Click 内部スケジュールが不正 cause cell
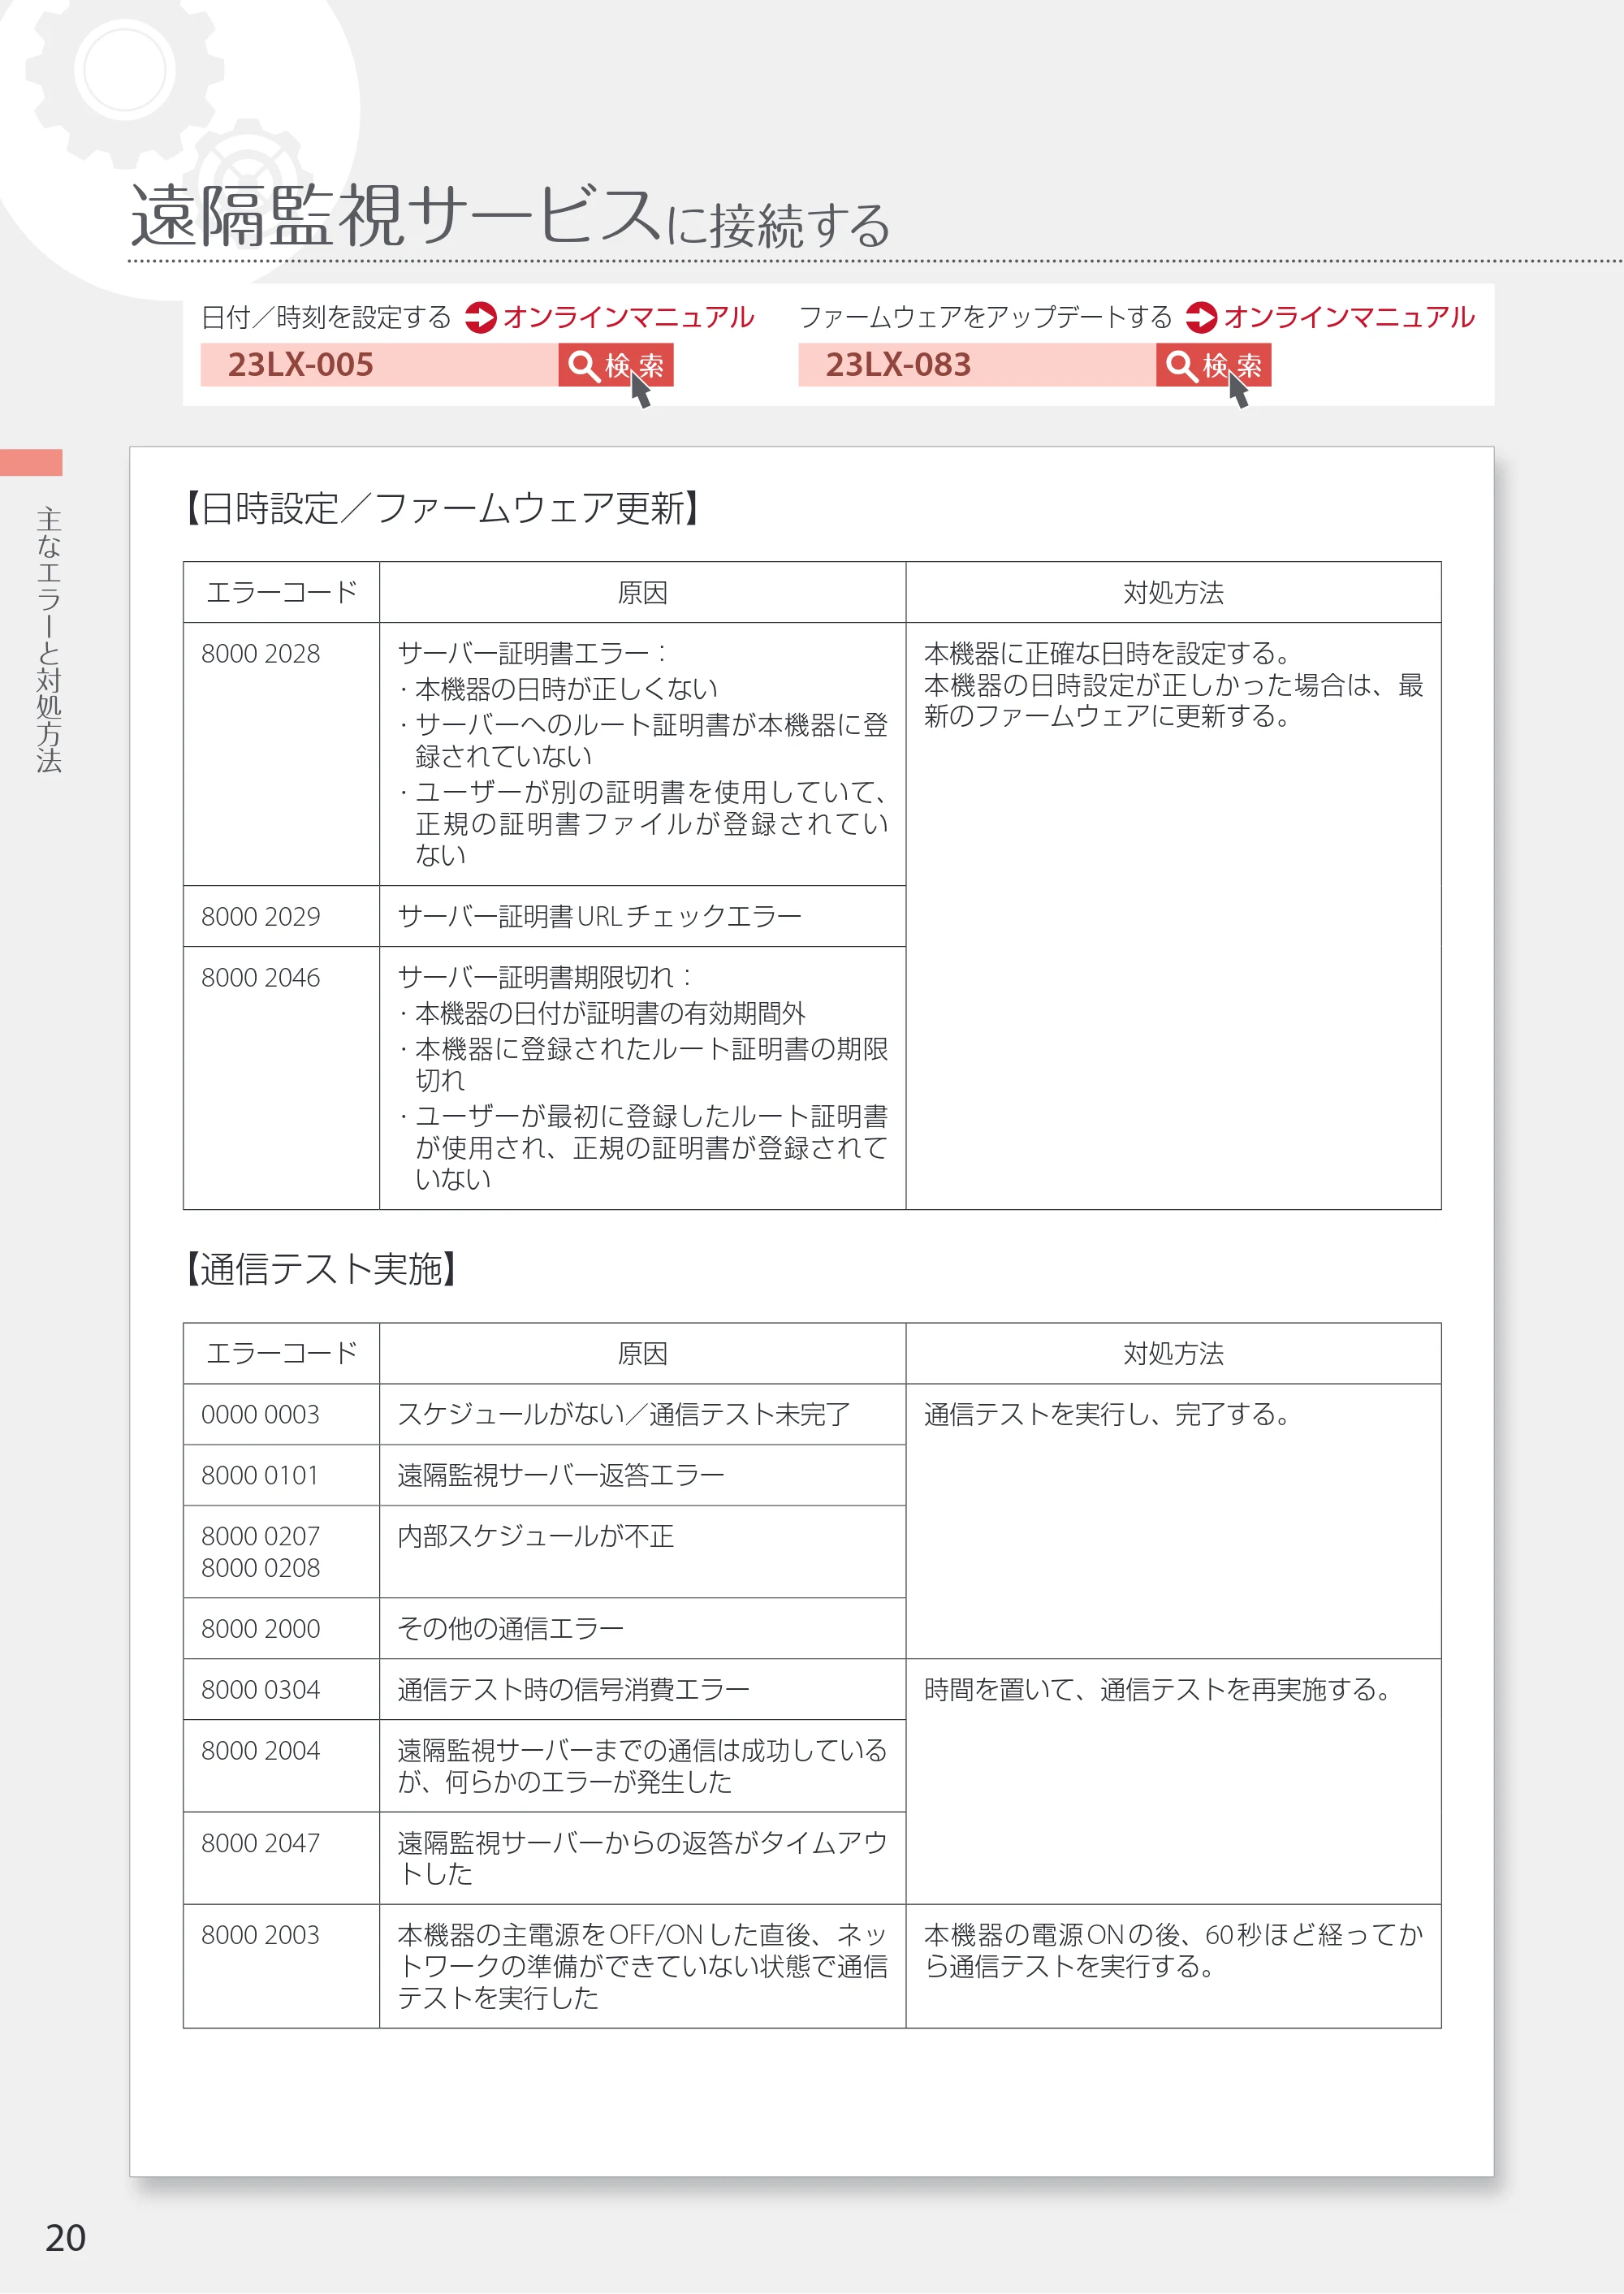 click(x=642, y=1551)
